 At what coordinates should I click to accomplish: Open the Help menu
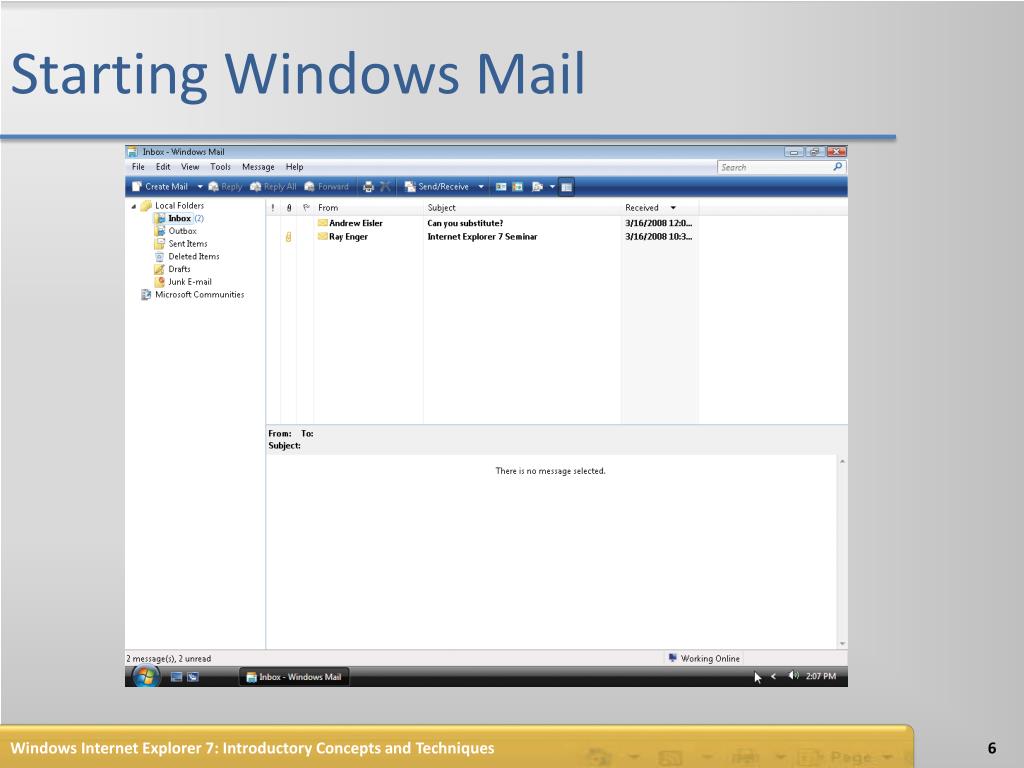(x=295, y=167)
